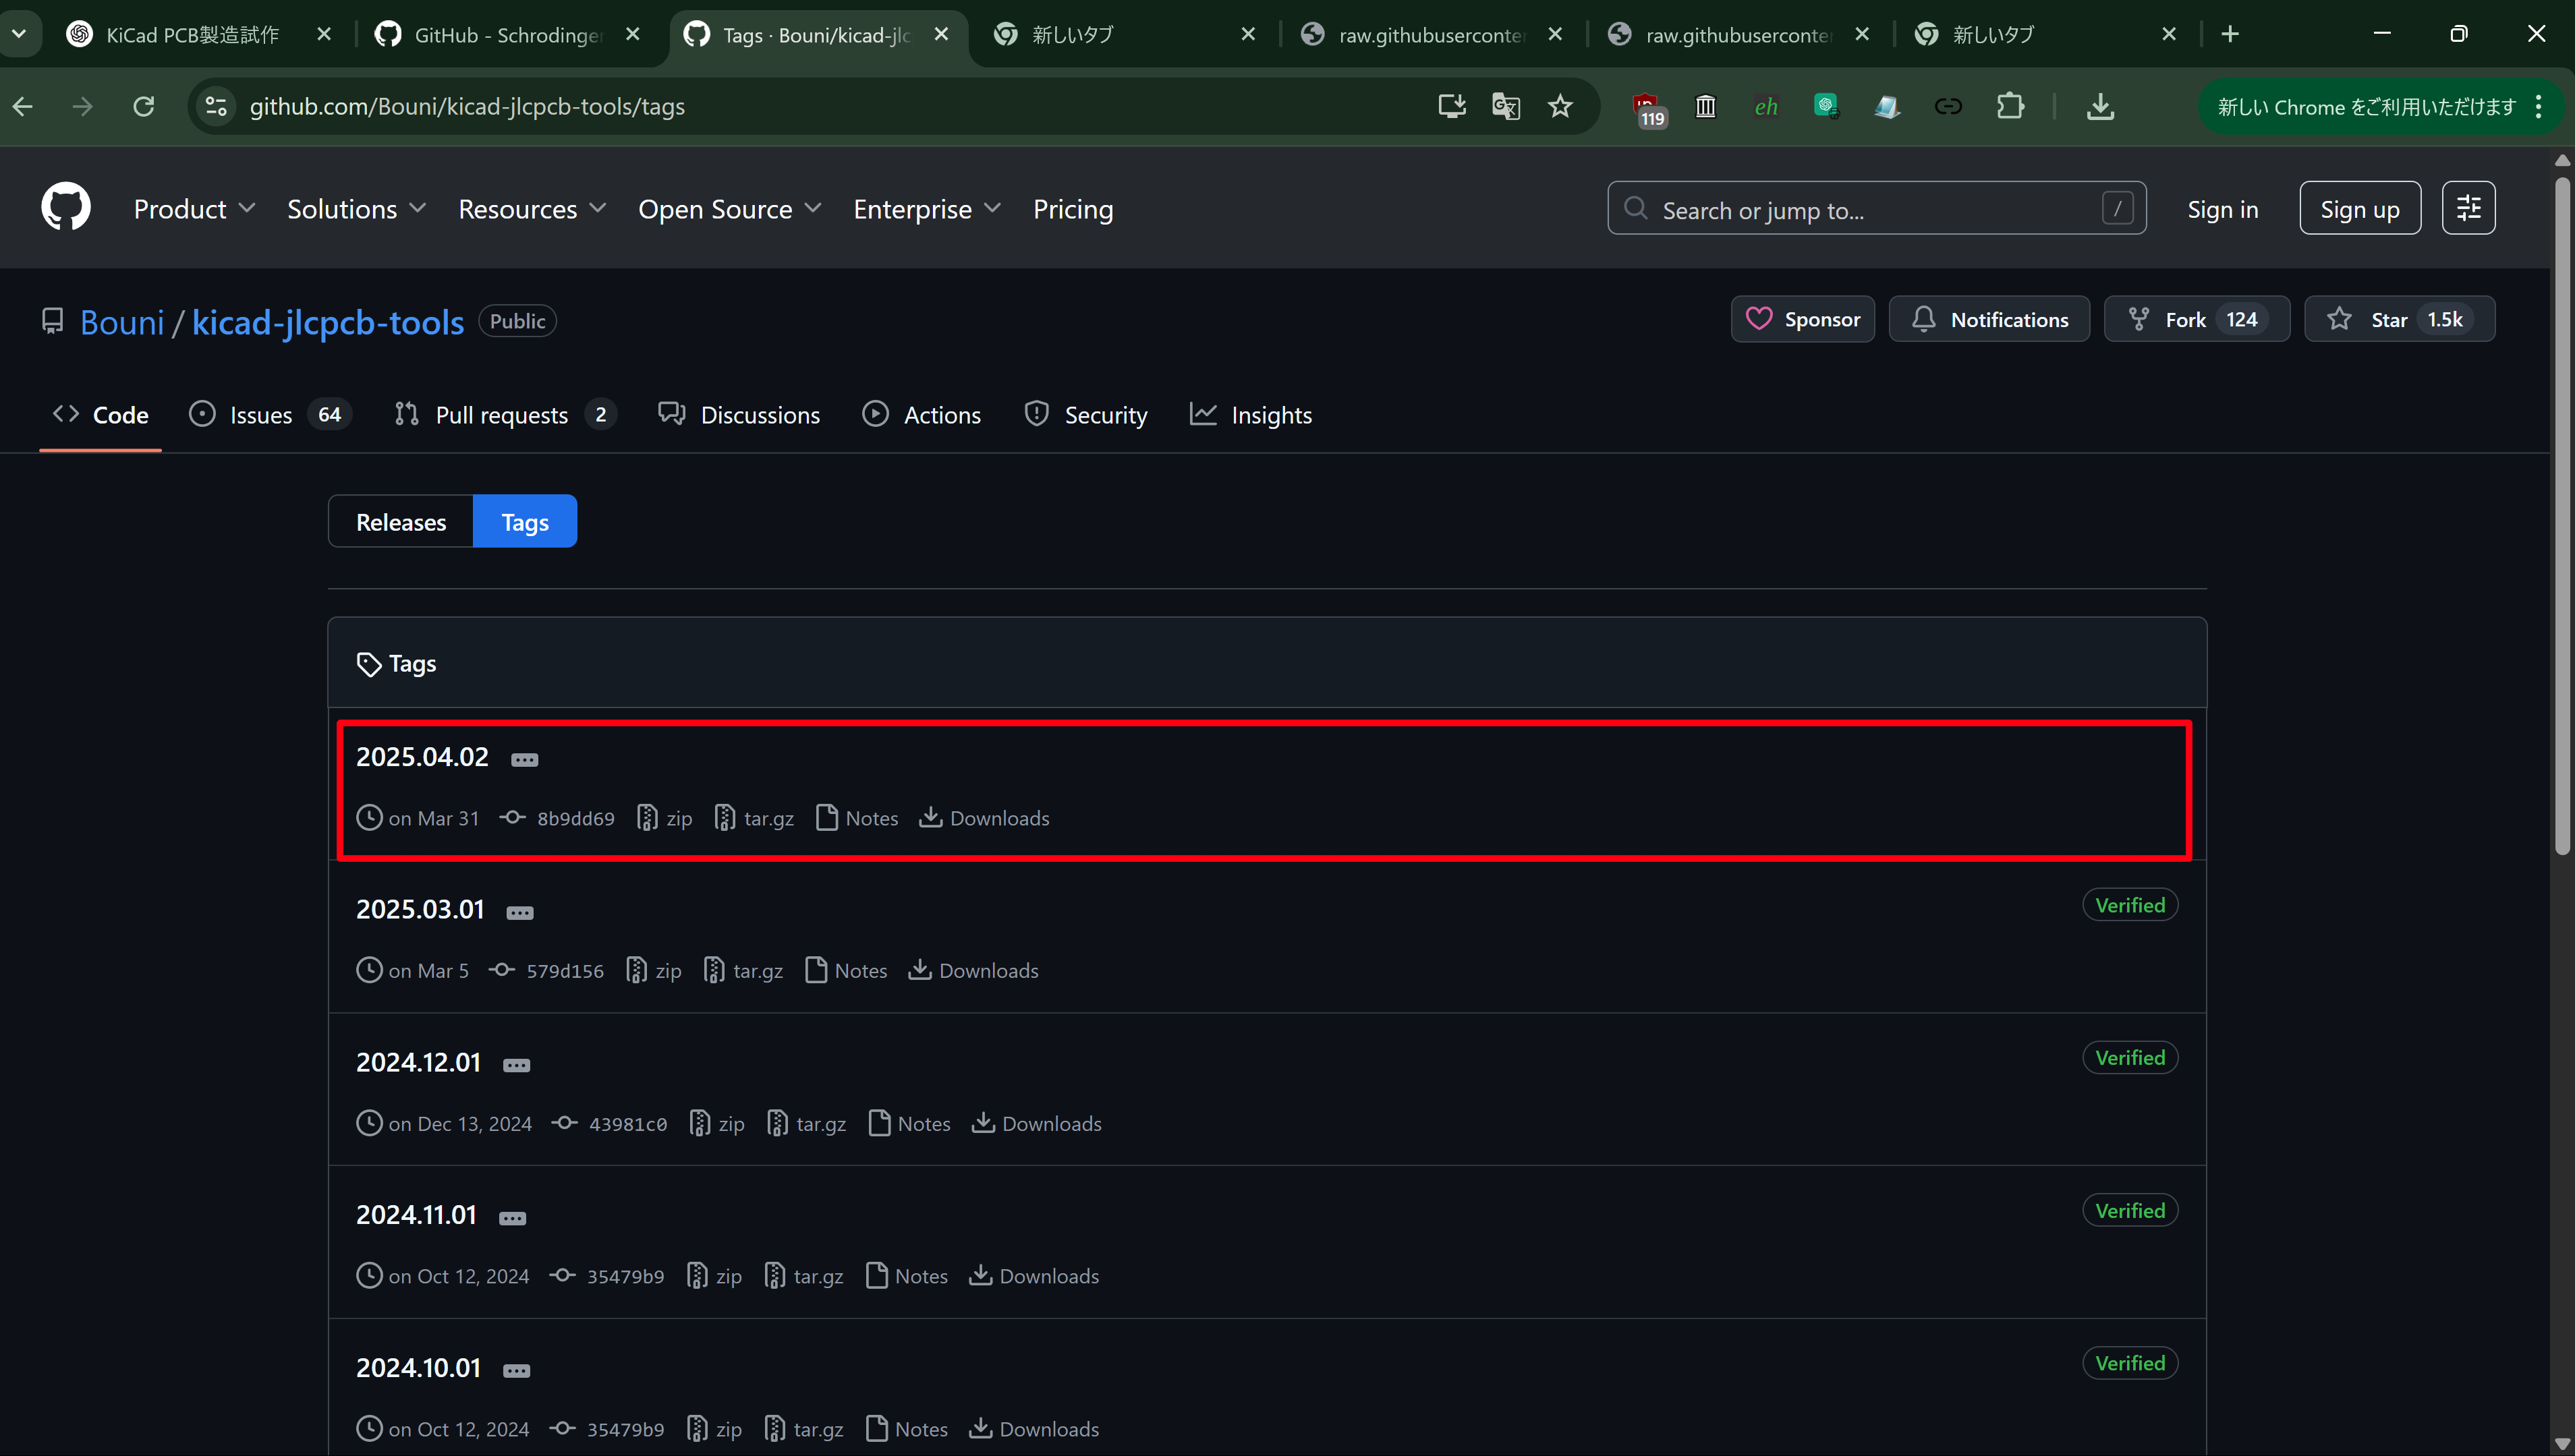Bookmark this page with the star icon

pos(1560,106)
